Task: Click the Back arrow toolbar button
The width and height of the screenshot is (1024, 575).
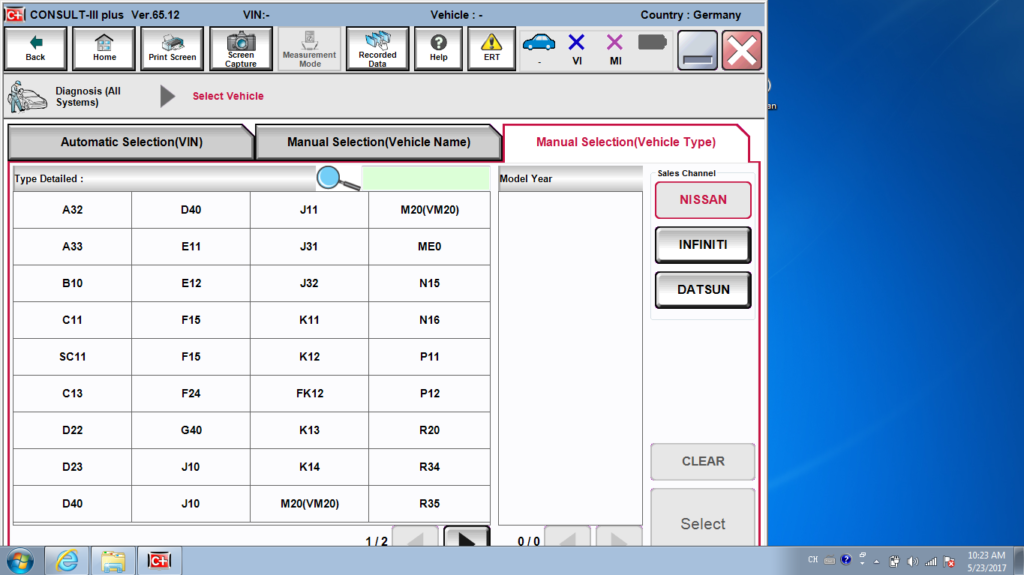Action: (x=36, y=48)
